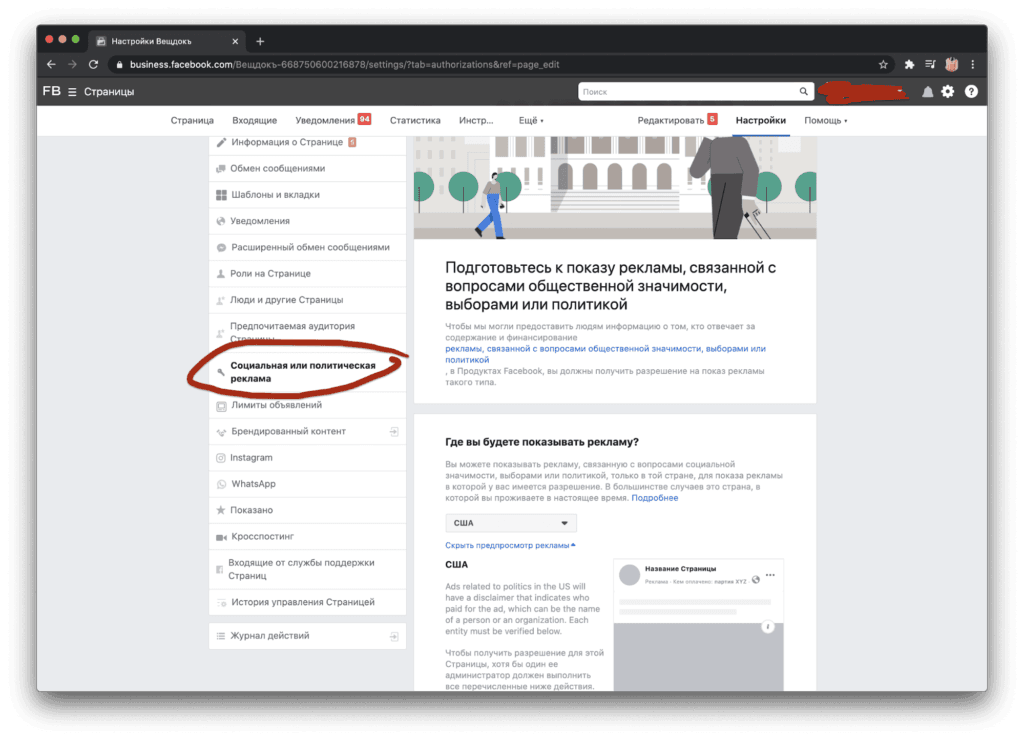Click the Шаблоны и вкладки grid icon

(x=221, y=195)
